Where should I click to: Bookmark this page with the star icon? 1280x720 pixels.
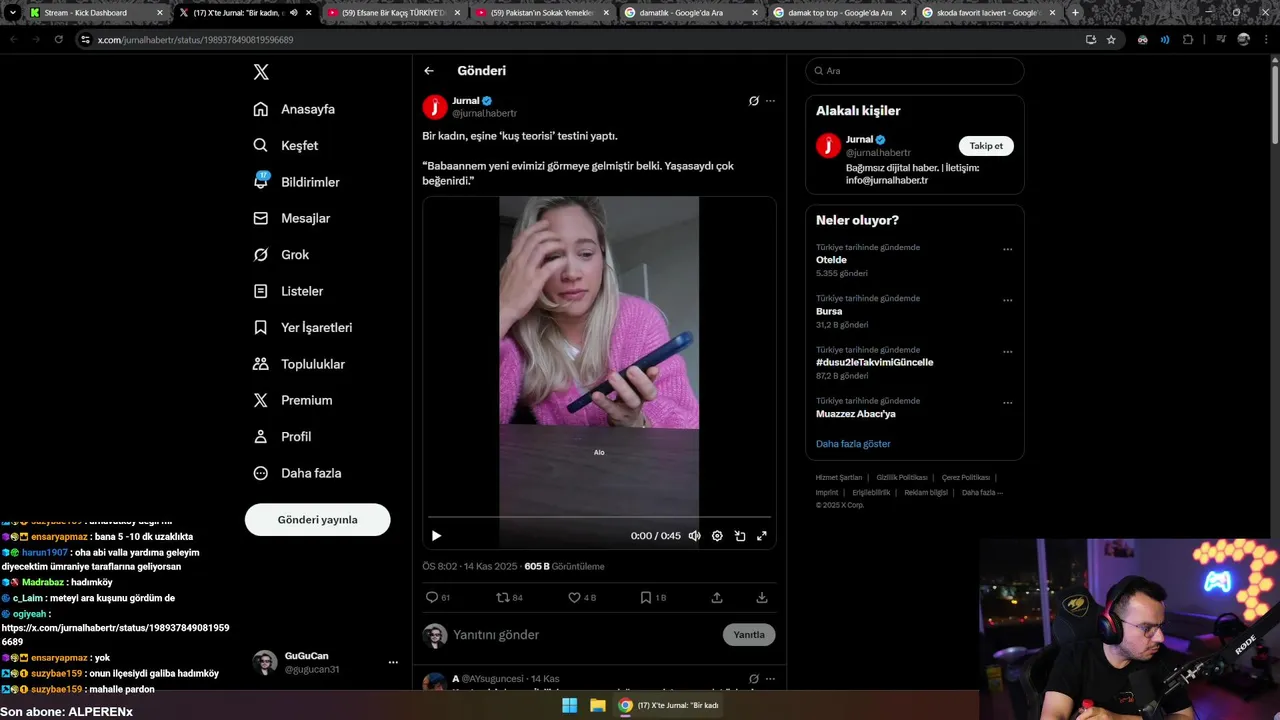[1111, 40]
